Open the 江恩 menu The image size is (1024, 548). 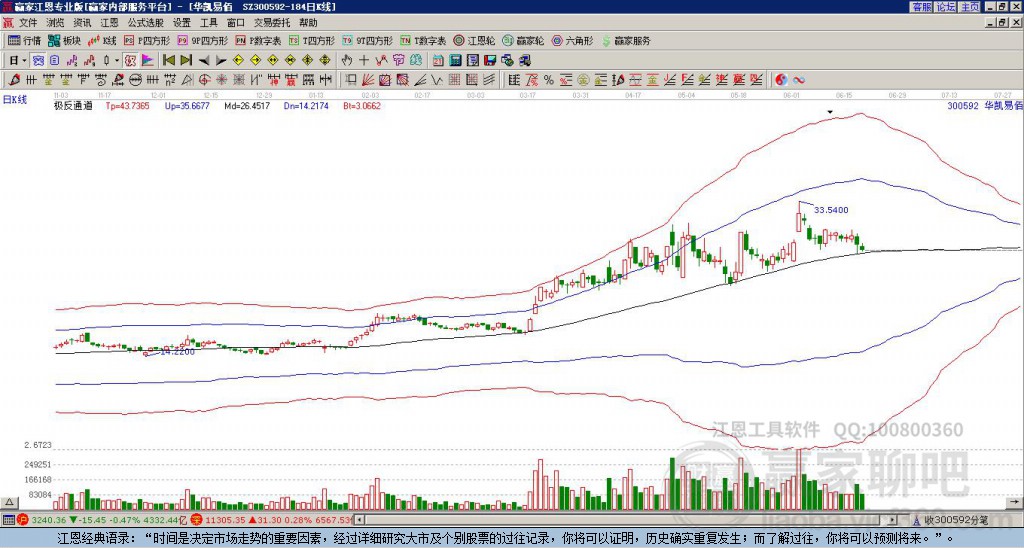click(x=110, y=23)
